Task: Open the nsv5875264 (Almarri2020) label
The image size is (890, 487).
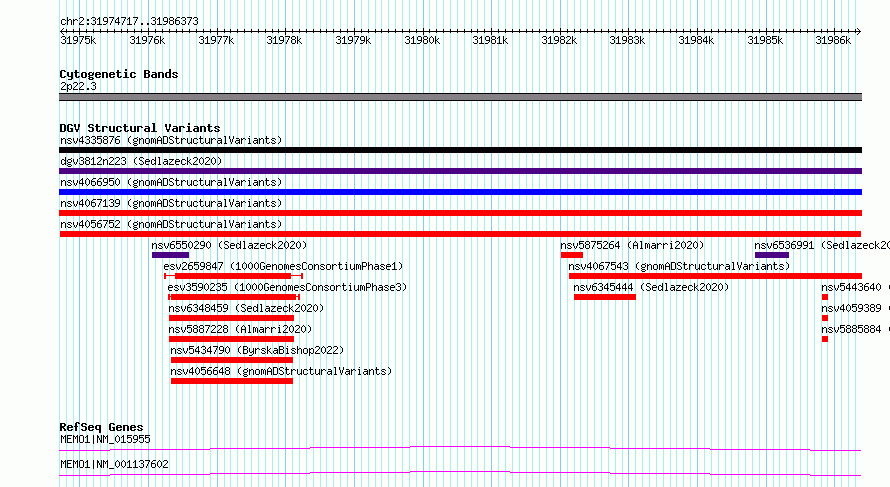Action: 632,245
